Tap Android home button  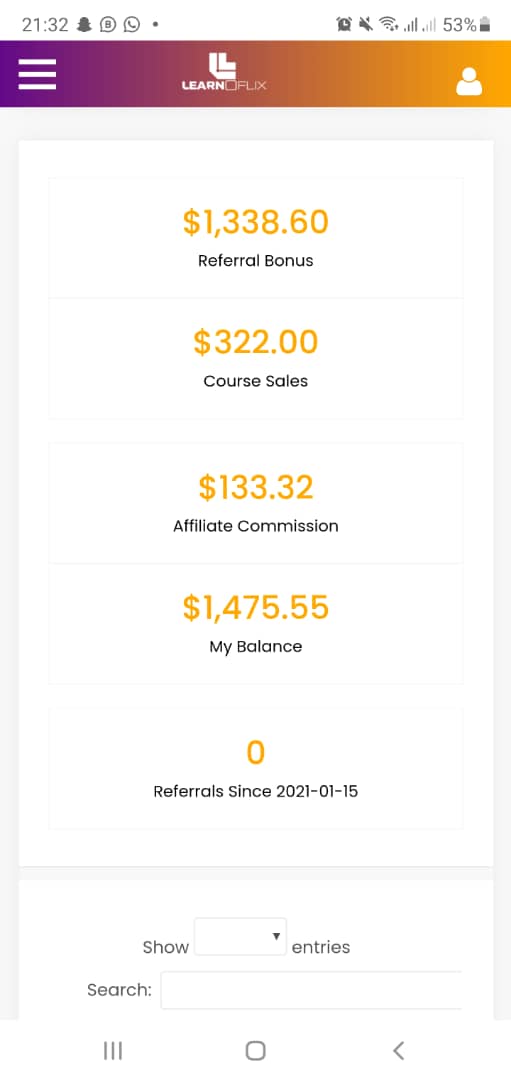tap(256, 1050)
